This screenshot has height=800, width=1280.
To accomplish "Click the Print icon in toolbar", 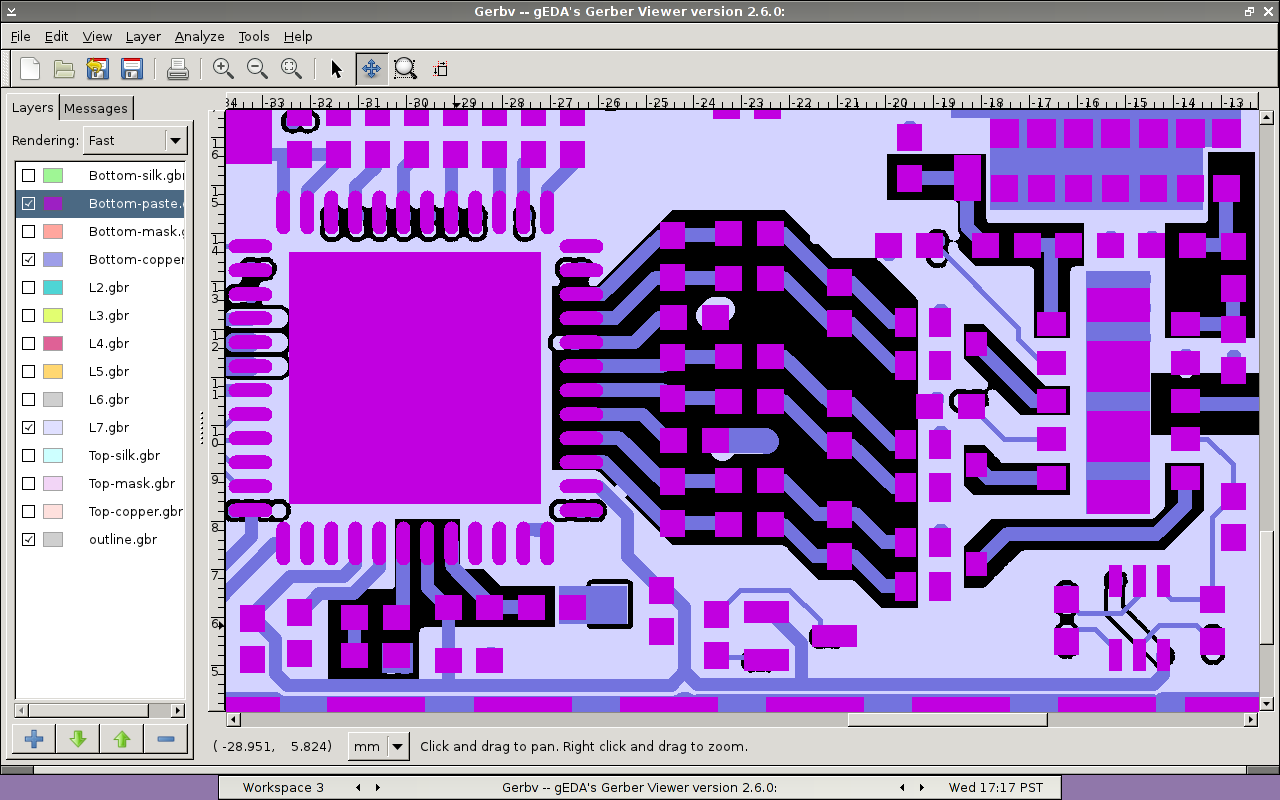I will 178,69.
